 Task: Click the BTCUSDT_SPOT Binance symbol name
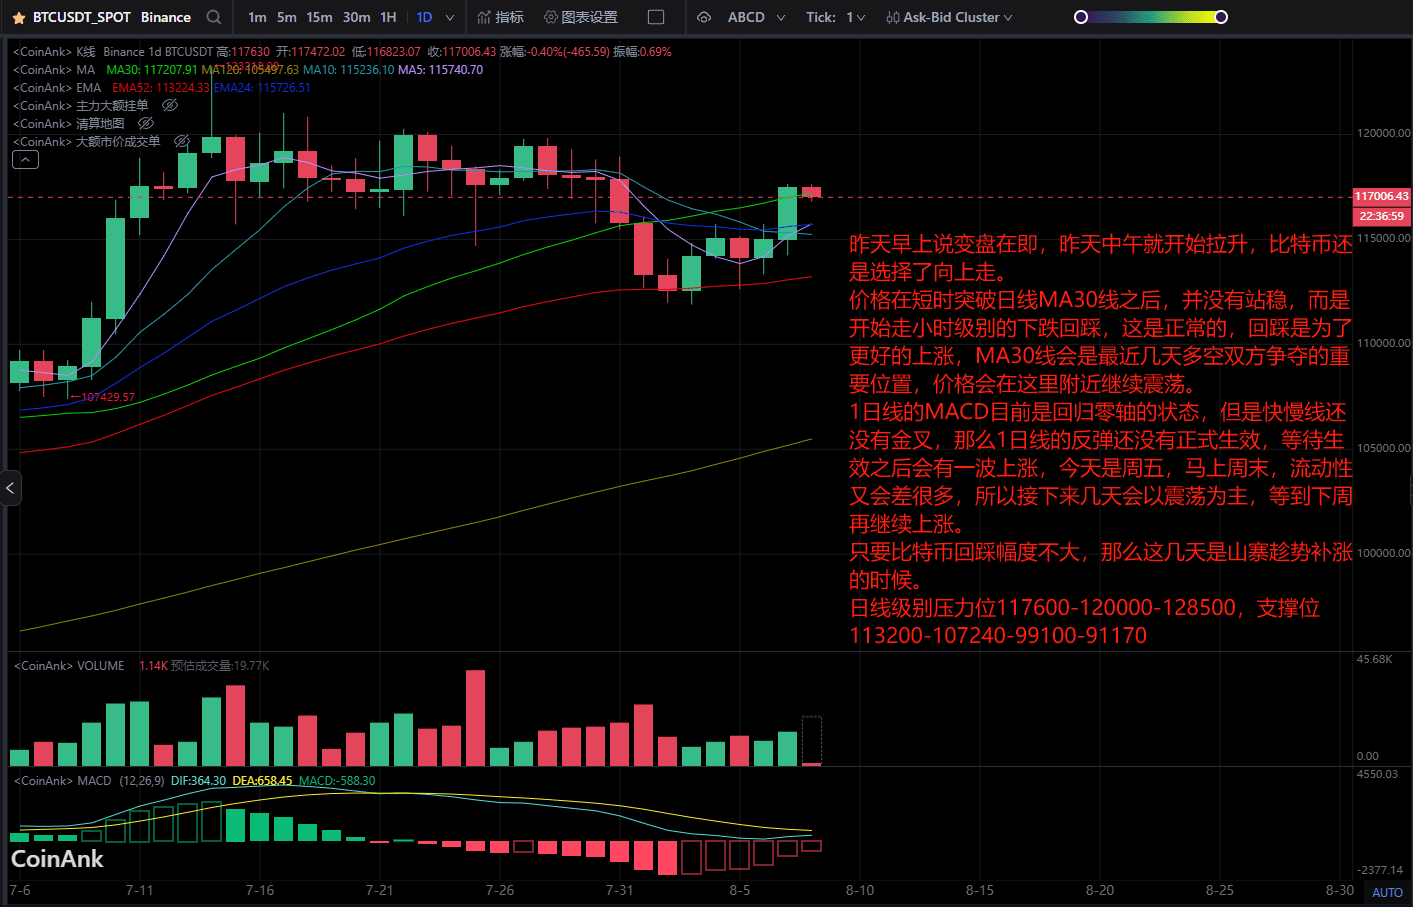click(x=112, y=17)
